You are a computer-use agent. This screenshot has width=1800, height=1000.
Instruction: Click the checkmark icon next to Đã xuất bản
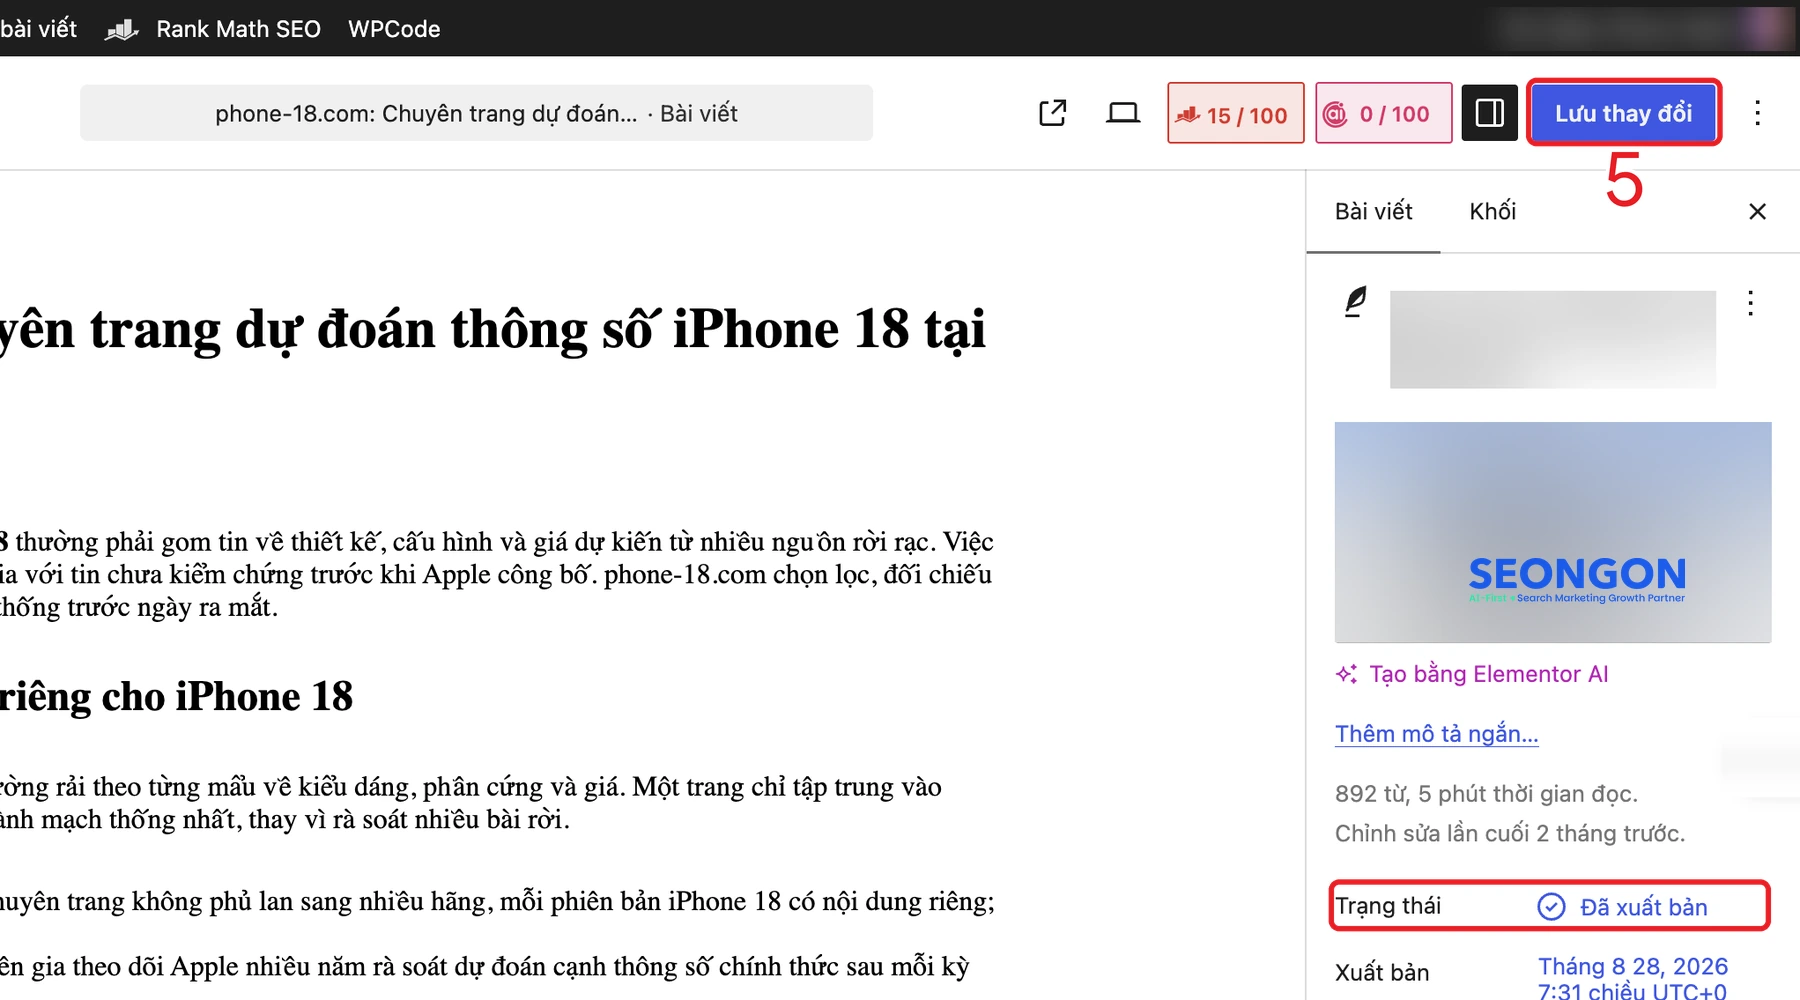tap(1551, 906)
